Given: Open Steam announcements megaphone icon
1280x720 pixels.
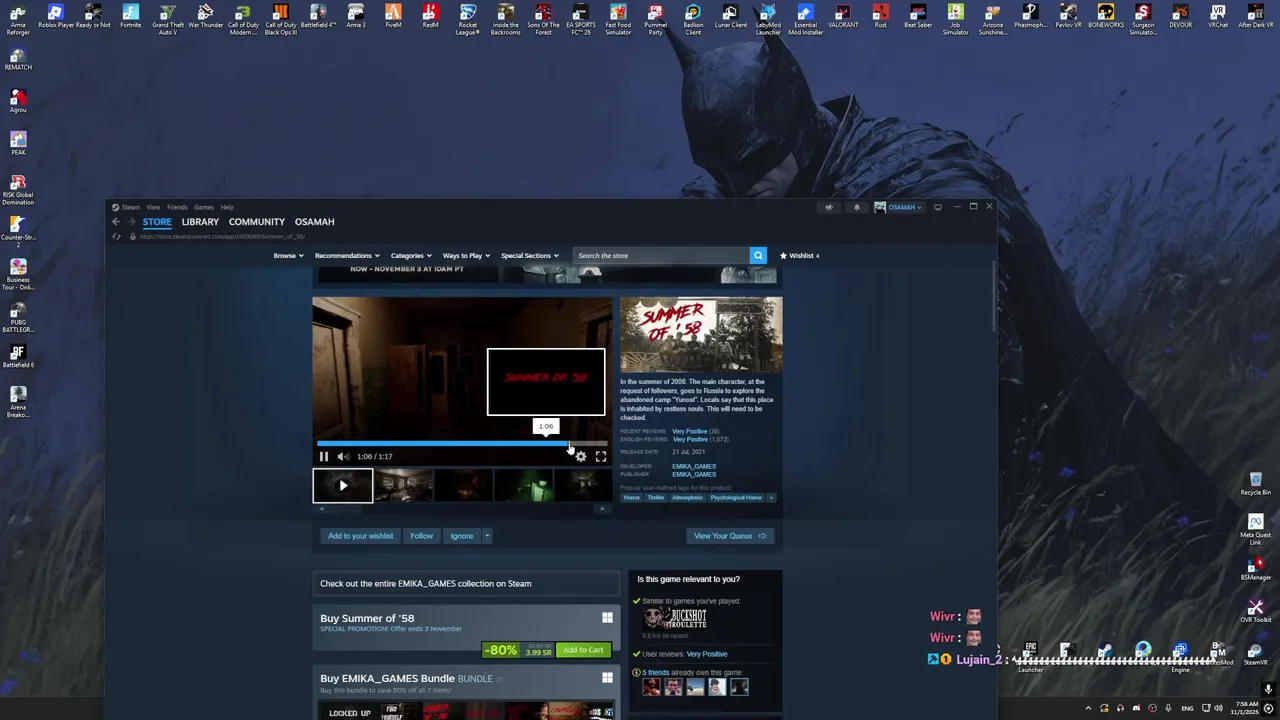Looking at the screenshot, I should (829, 207).
